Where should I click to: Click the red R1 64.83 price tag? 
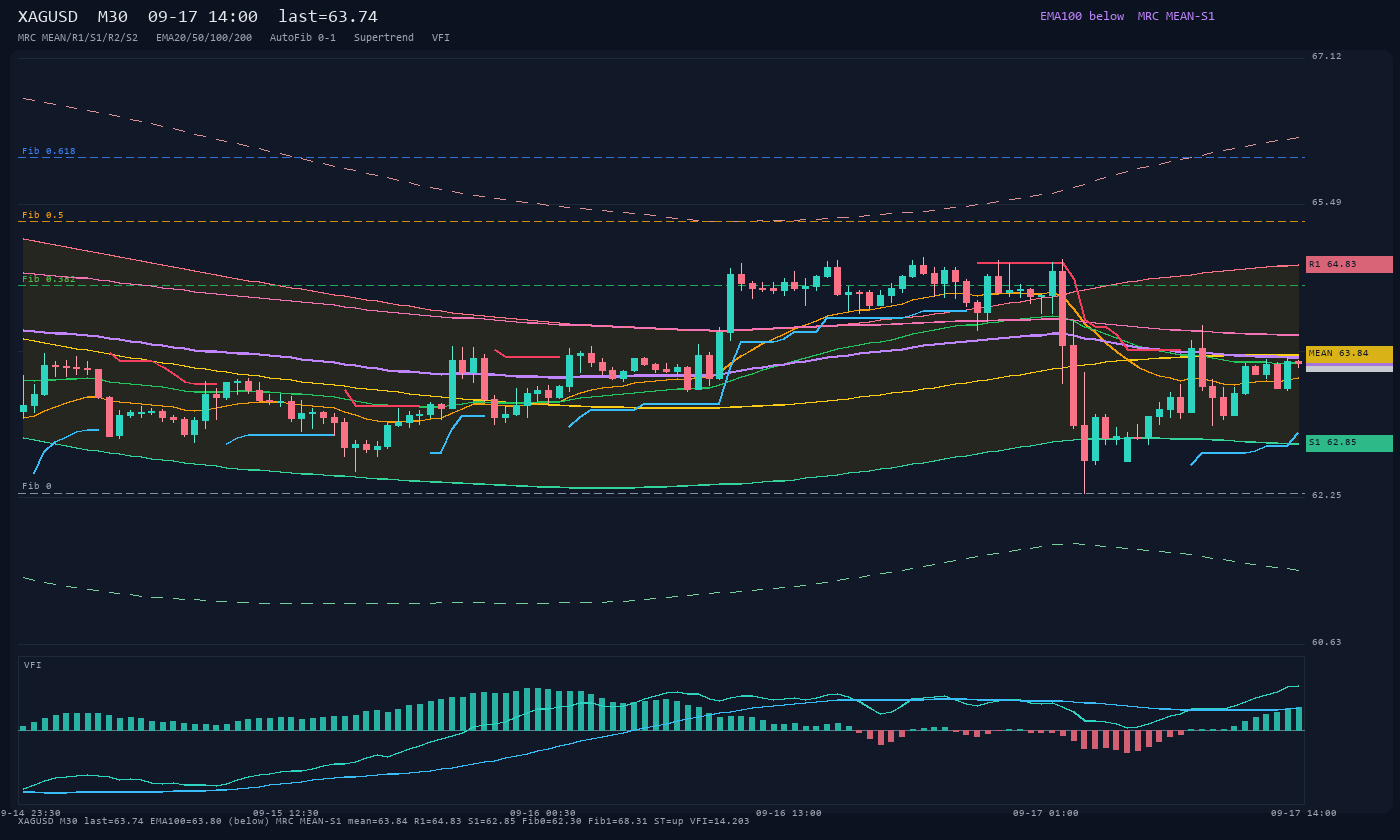pyautogui.click(x=1349, y=264)
